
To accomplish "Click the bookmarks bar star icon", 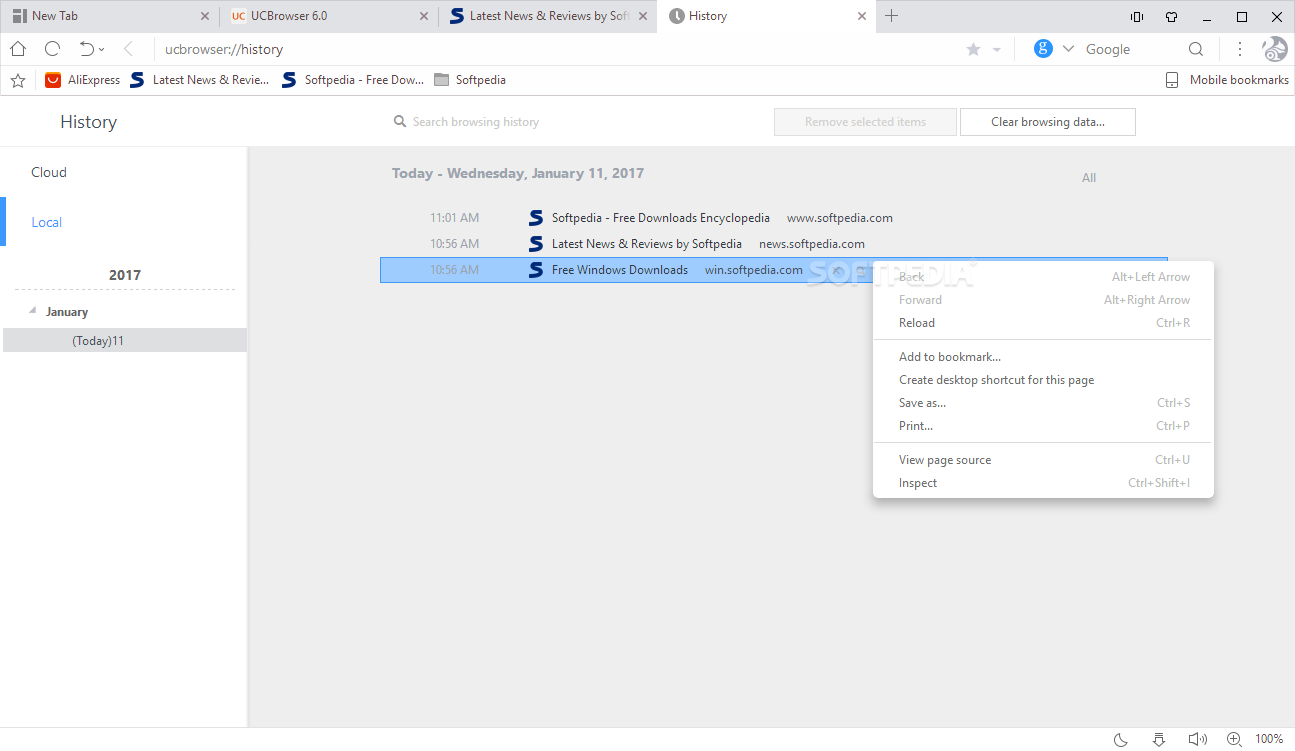I will tap(18, 80).
